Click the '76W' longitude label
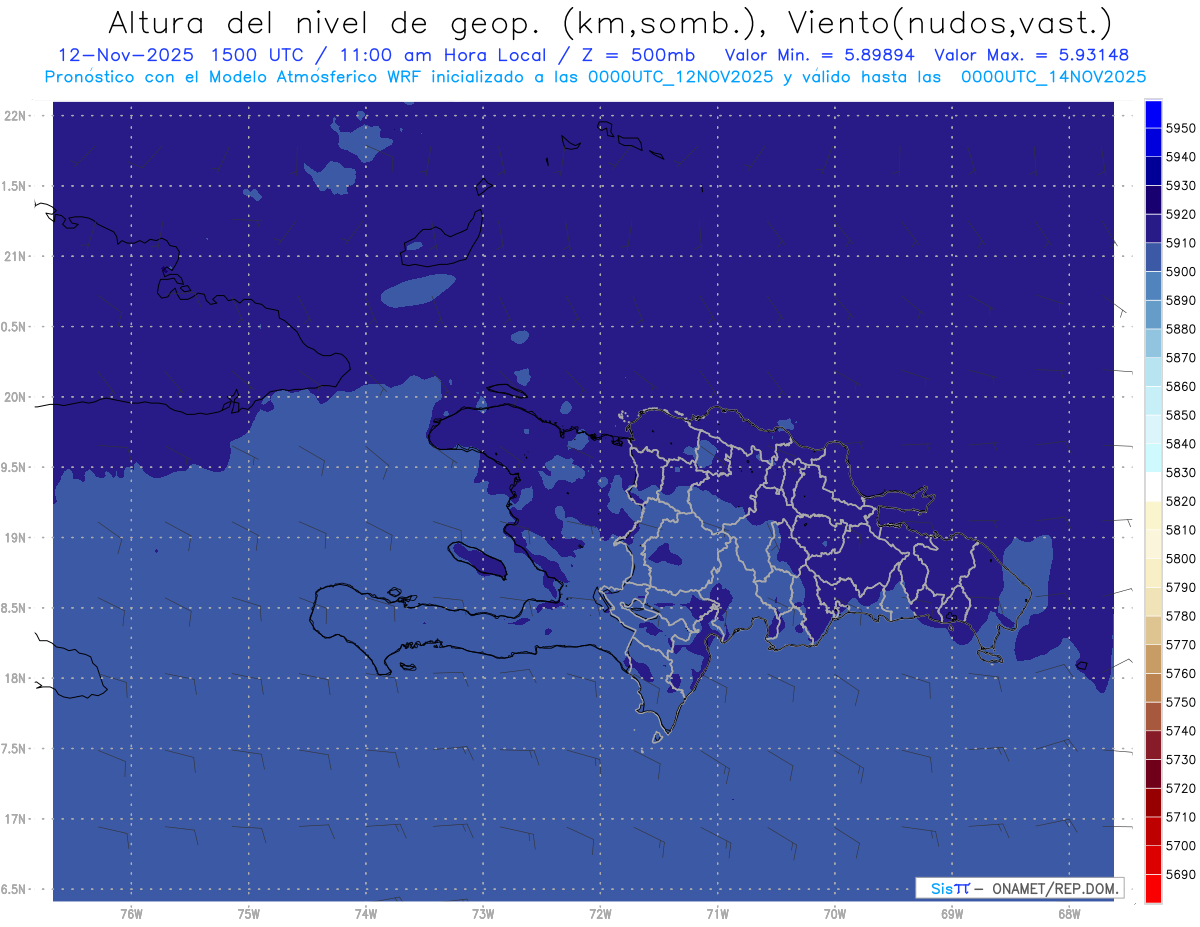1200x927 pixels. point(131,913)
